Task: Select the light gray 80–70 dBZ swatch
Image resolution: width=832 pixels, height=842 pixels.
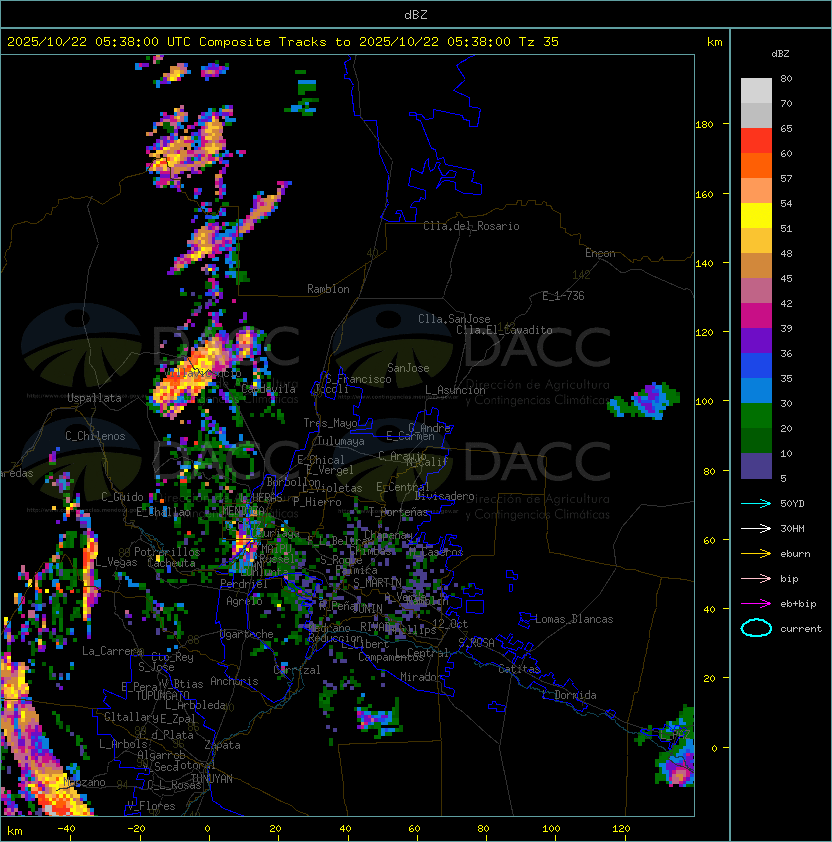Action: pyautogui.click(x=756, y=91)
